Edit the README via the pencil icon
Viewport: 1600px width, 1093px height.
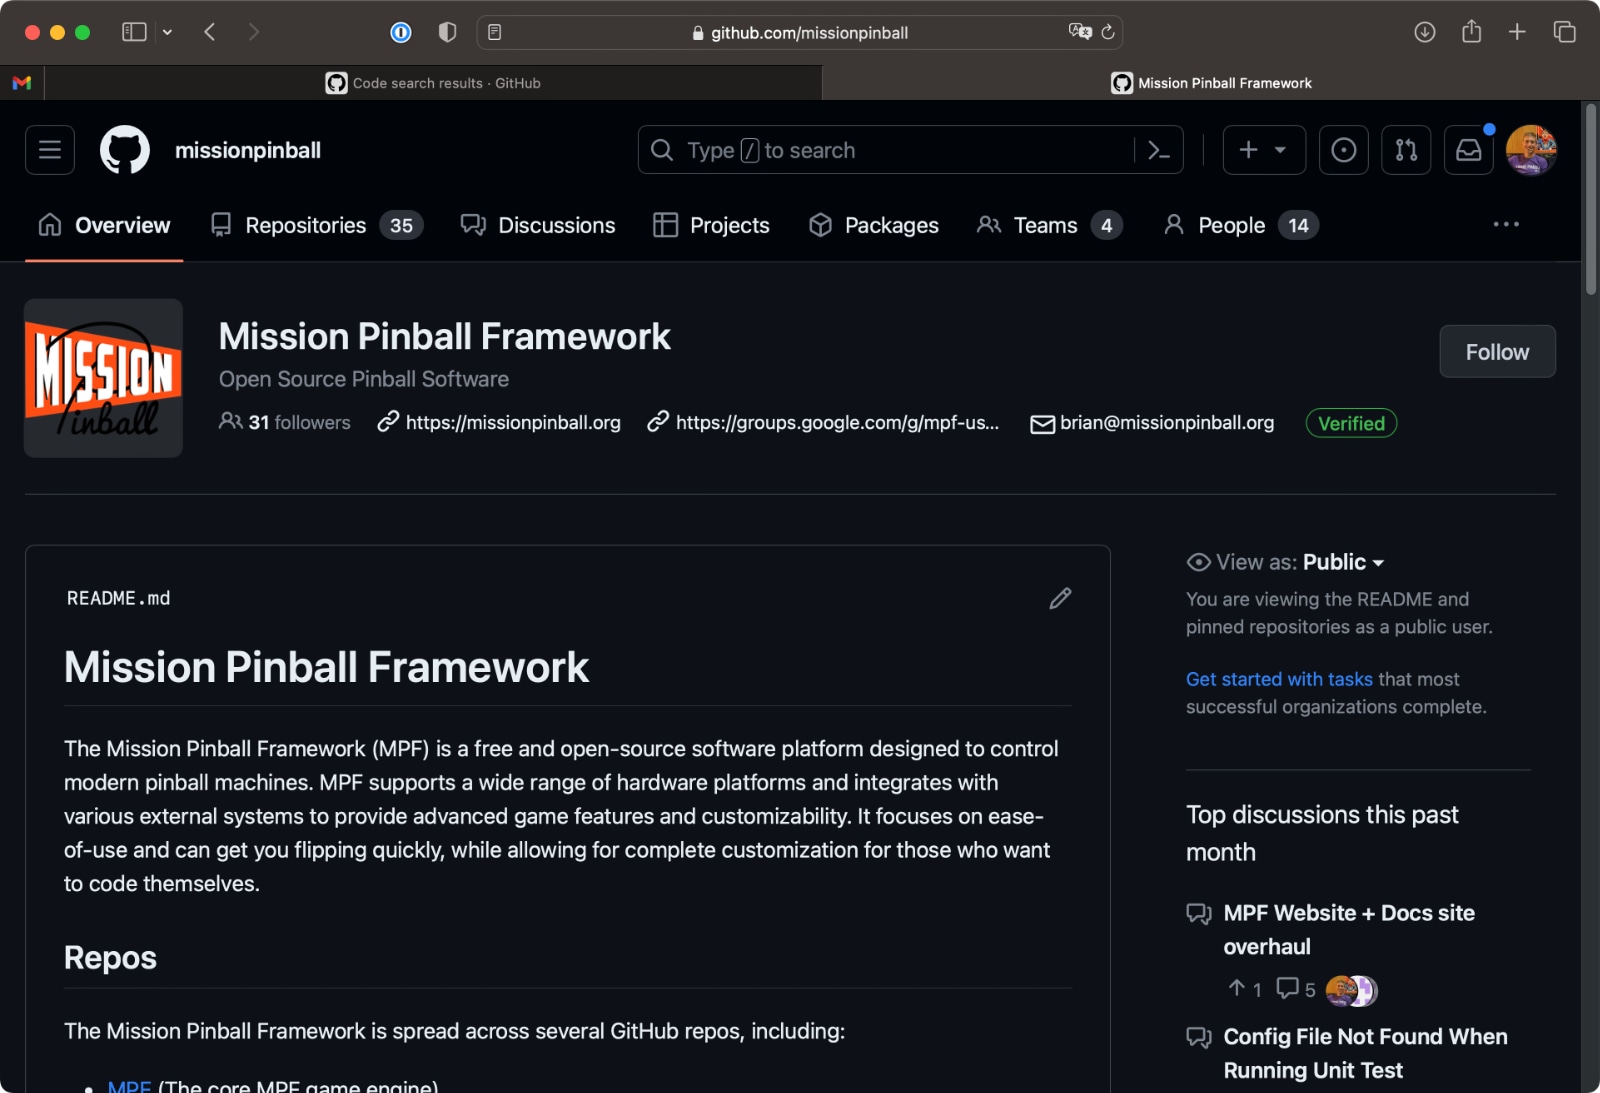click(x=1060, y=598)
